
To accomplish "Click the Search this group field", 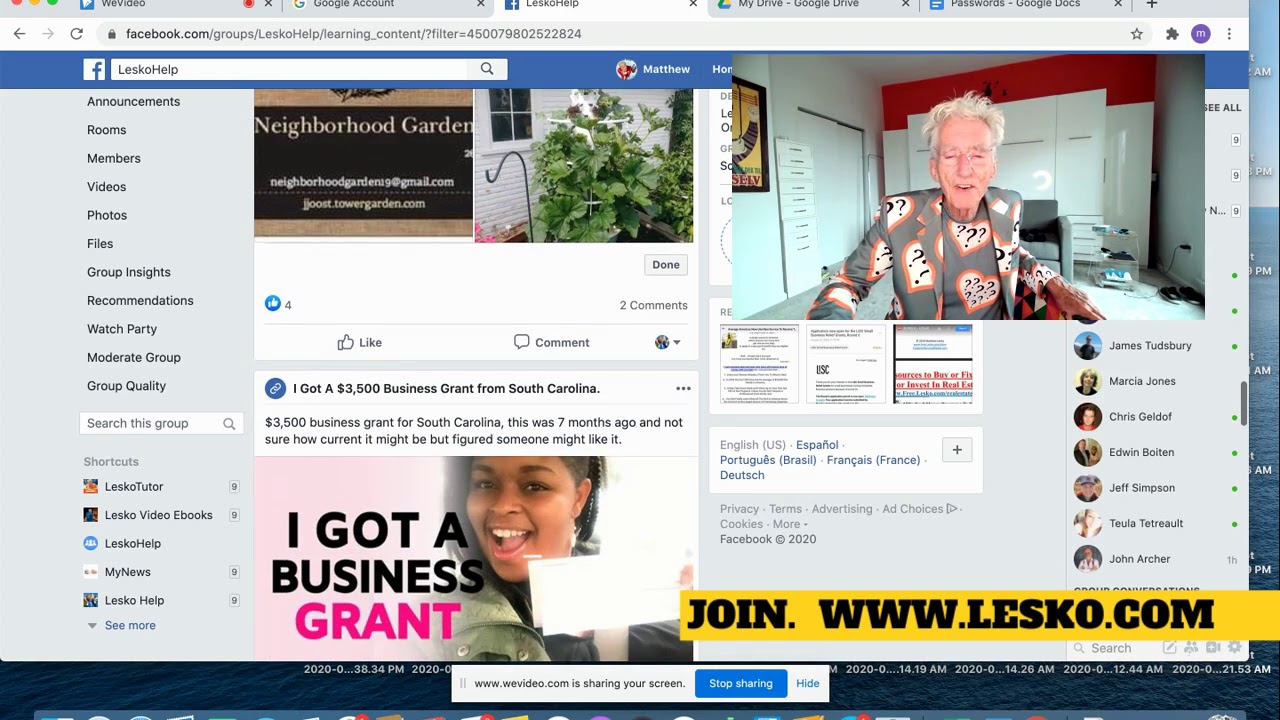I will point(160,424).
